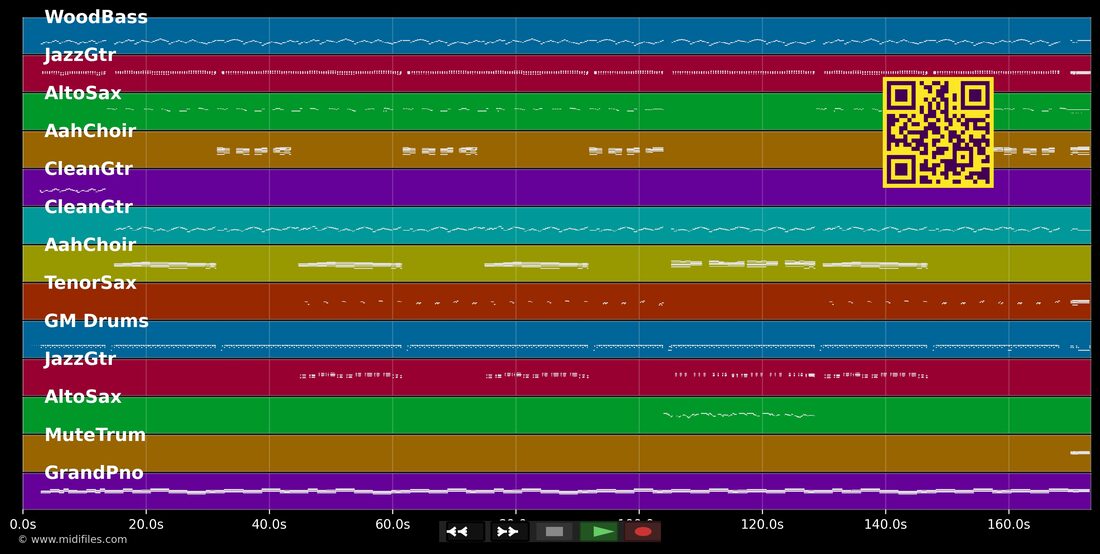1100x554 pixels.
Task: Click the rewind button
Action: pyautogui.click(x=464, y=532)
